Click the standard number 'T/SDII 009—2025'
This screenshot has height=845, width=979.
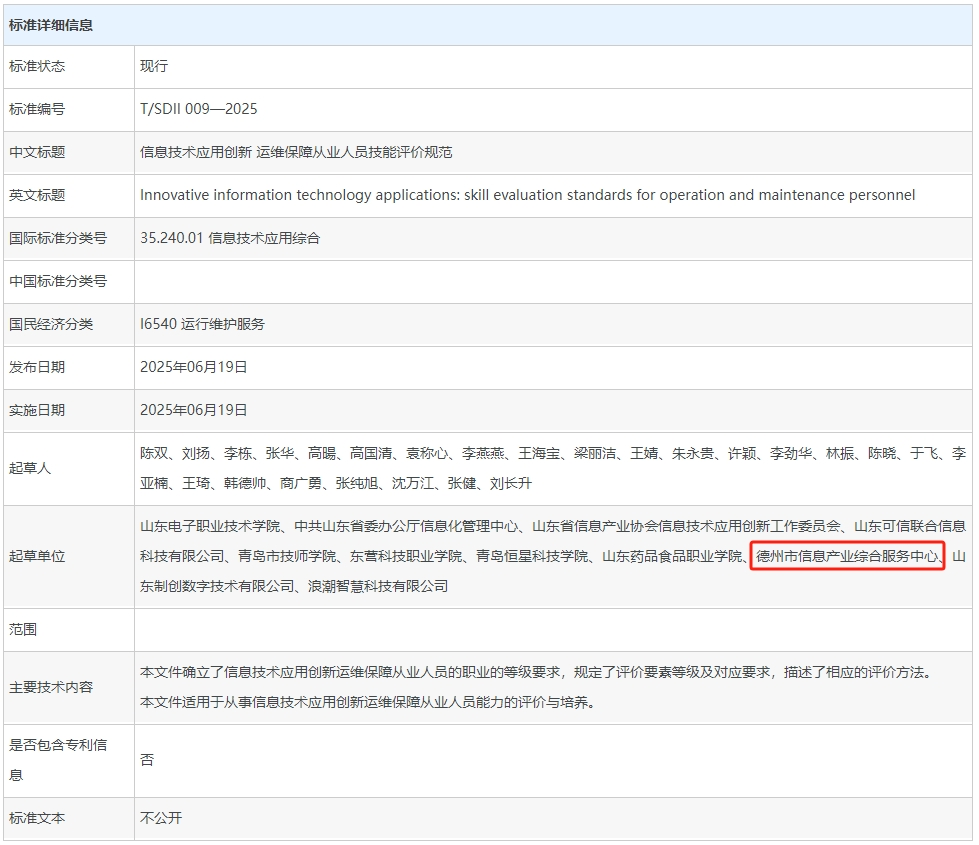point(199,109)
